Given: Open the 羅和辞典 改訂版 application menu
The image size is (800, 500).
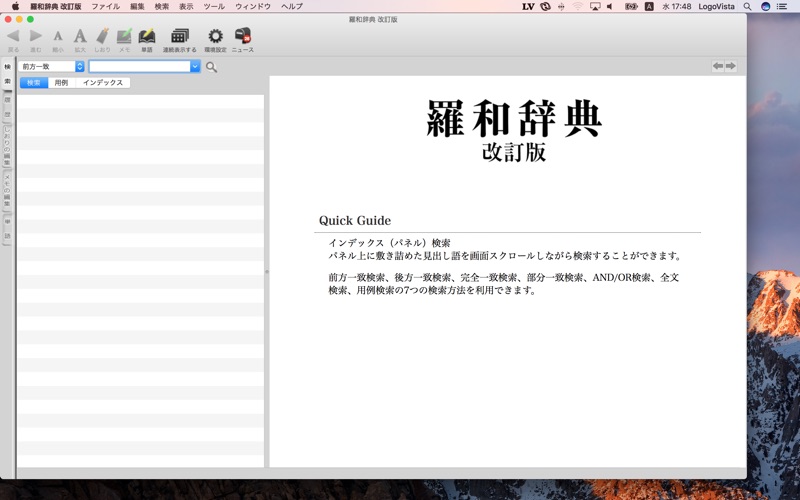Looking at the screenshot, I should (56, 6).
